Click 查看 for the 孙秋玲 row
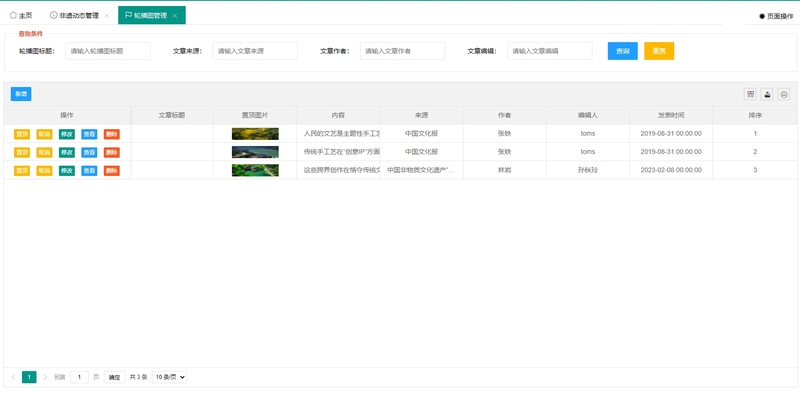This screenshot has height=394, width=800. pos(89,170)
